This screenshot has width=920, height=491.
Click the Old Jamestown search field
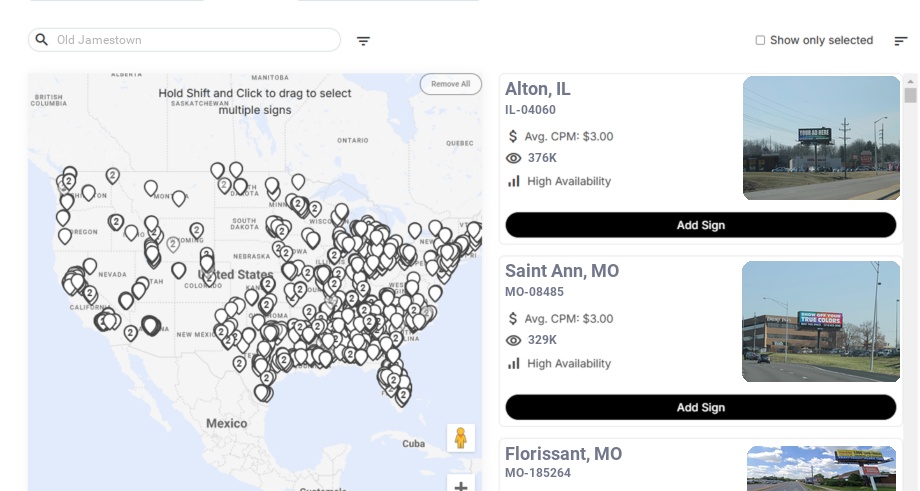190,40
